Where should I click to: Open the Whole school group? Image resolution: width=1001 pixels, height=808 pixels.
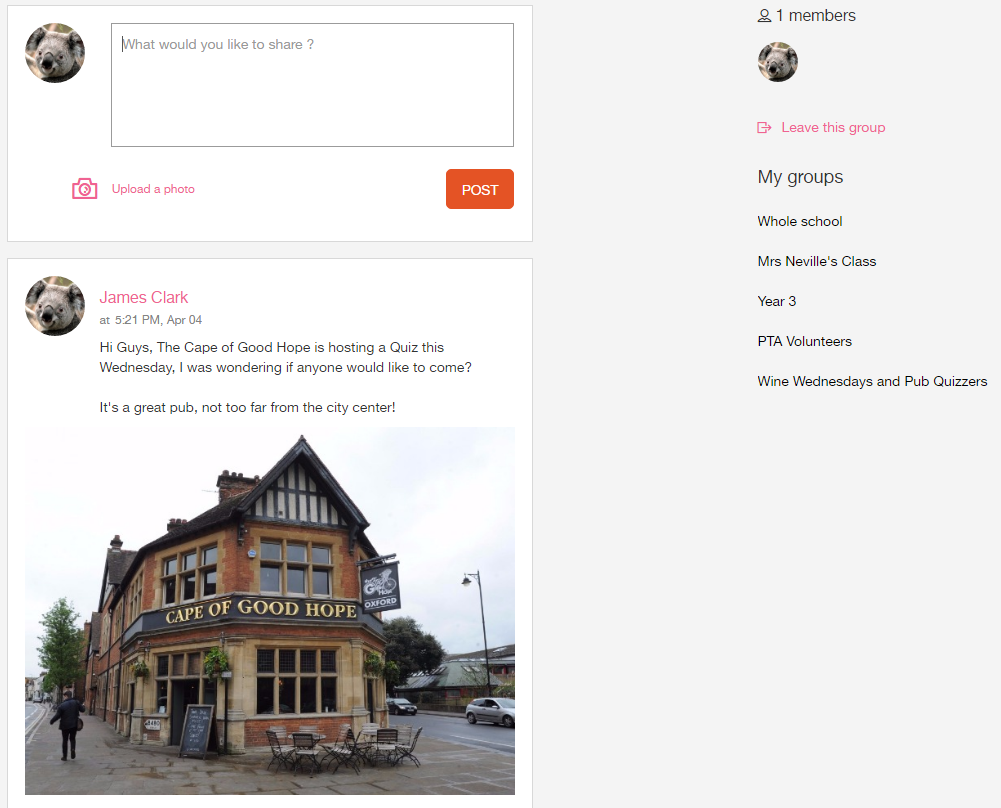pyautogui.click(x=800, y=221)
